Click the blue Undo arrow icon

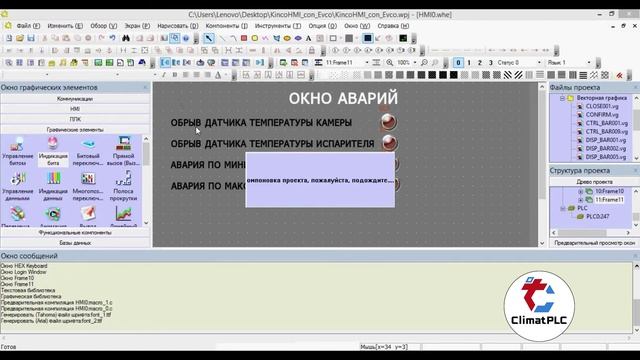point(112,38)
